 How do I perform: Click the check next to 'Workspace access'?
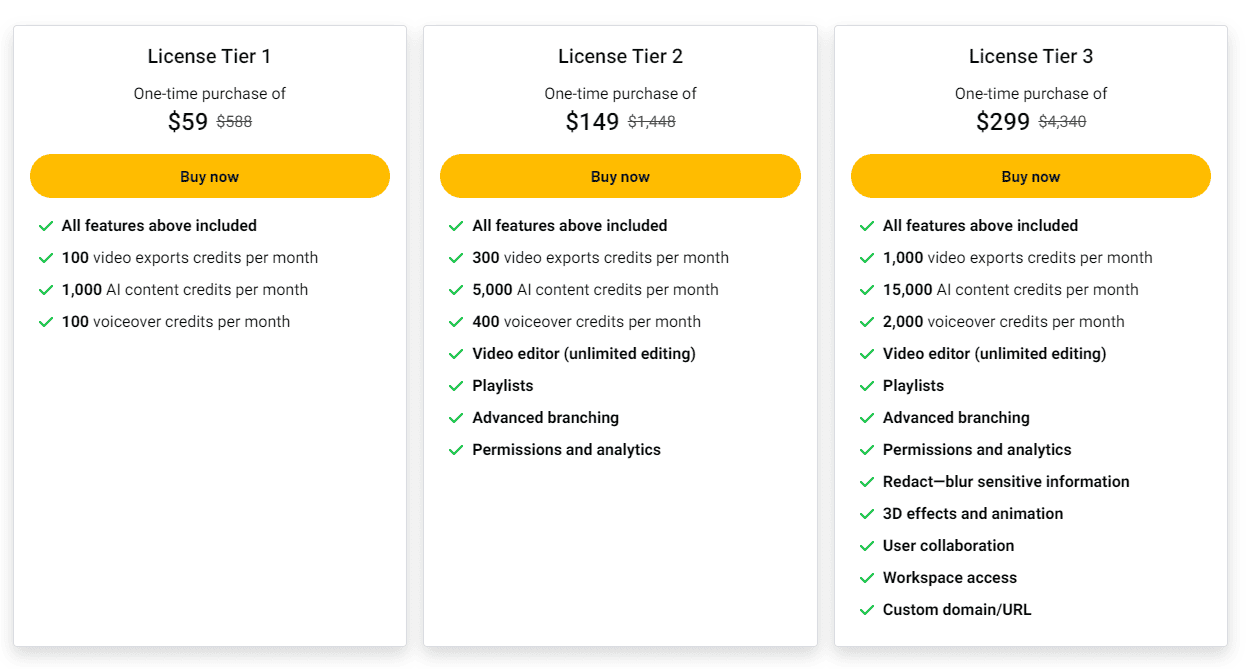(x=867, y=577)
